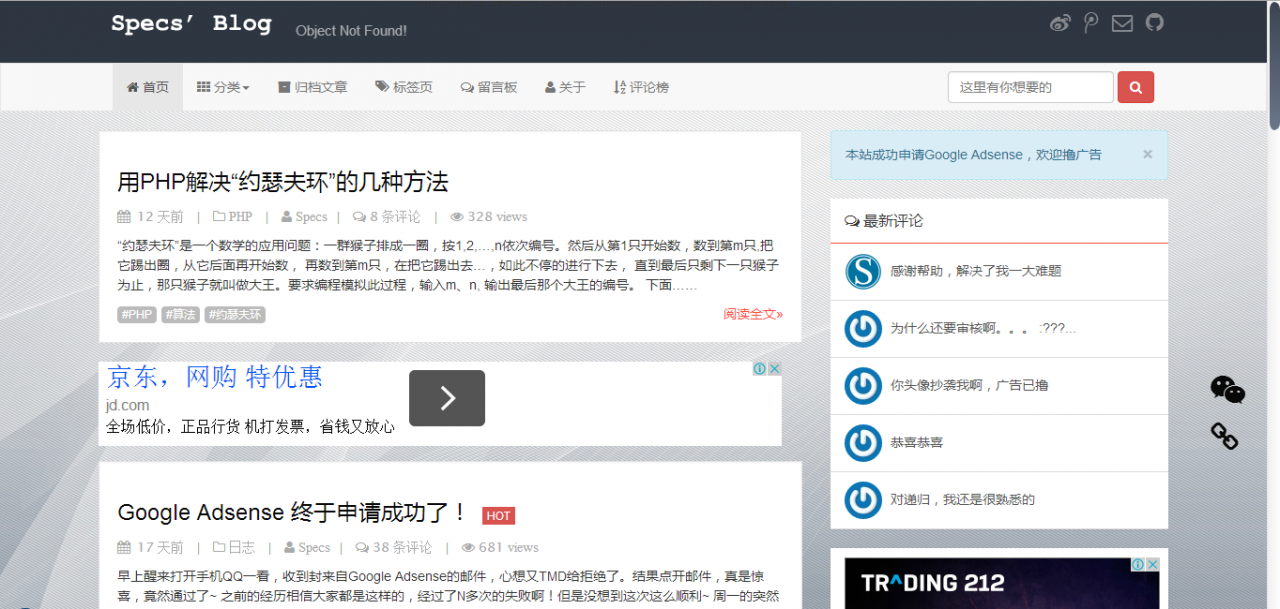Click the eye icon near 328 views
Image resolution: width=1280 pixels, height=609 pixels.
click(457, 216)
